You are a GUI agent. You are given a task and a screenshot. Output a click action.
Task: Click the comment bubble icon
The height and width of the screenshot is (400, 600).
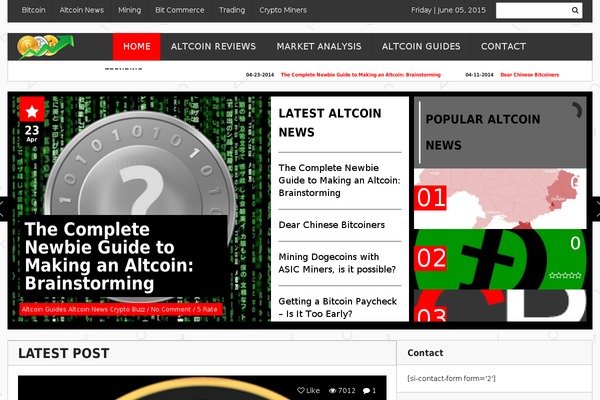click(366, 391)
